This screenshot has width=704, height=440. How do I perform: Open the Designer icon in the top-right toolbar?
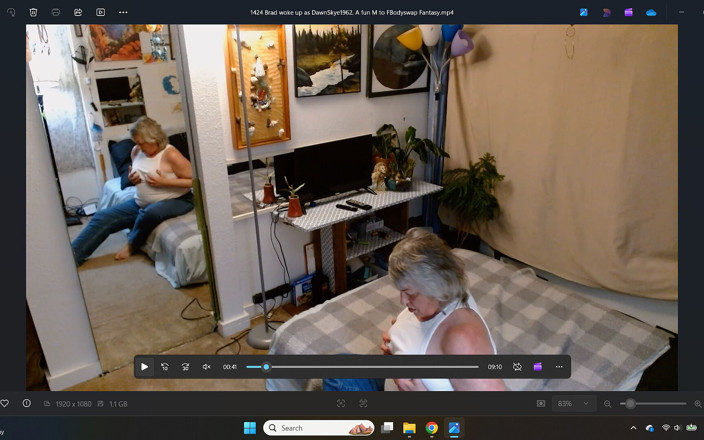[607, 13]
